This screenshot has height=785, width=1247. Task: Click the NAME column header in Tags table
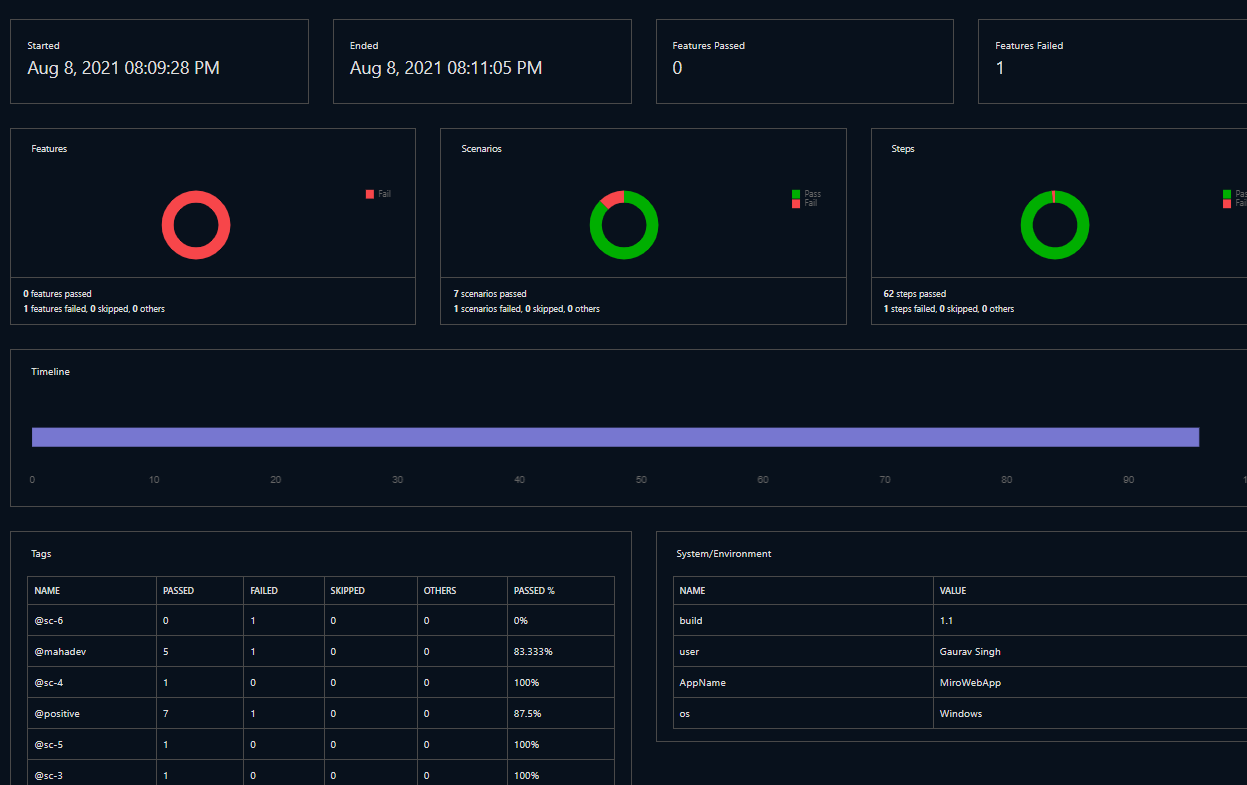coord(47,591)
